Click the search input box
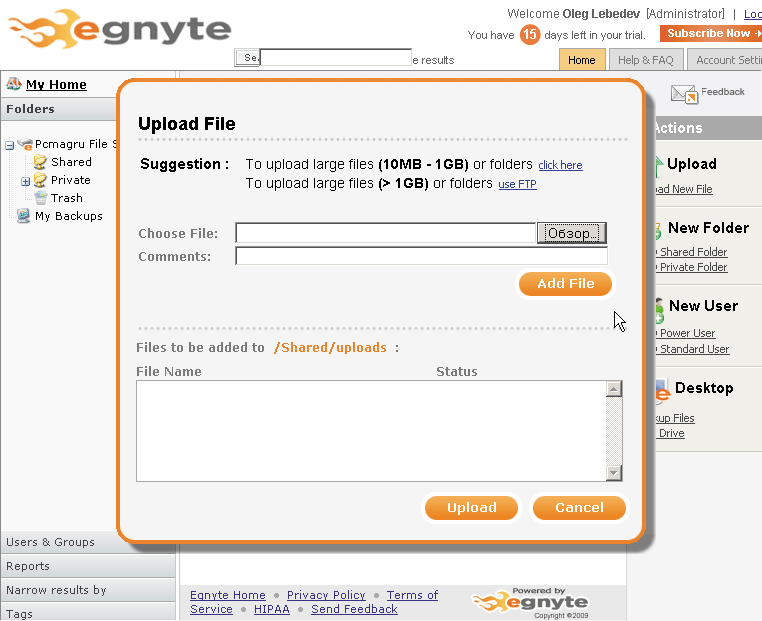Screen dimensions: 762x621 [x=336, y=57]
